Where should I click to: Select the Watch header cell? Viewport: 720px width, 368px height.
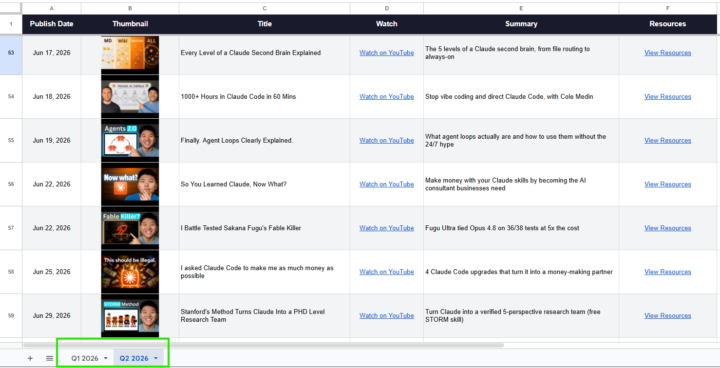[387, 24]
